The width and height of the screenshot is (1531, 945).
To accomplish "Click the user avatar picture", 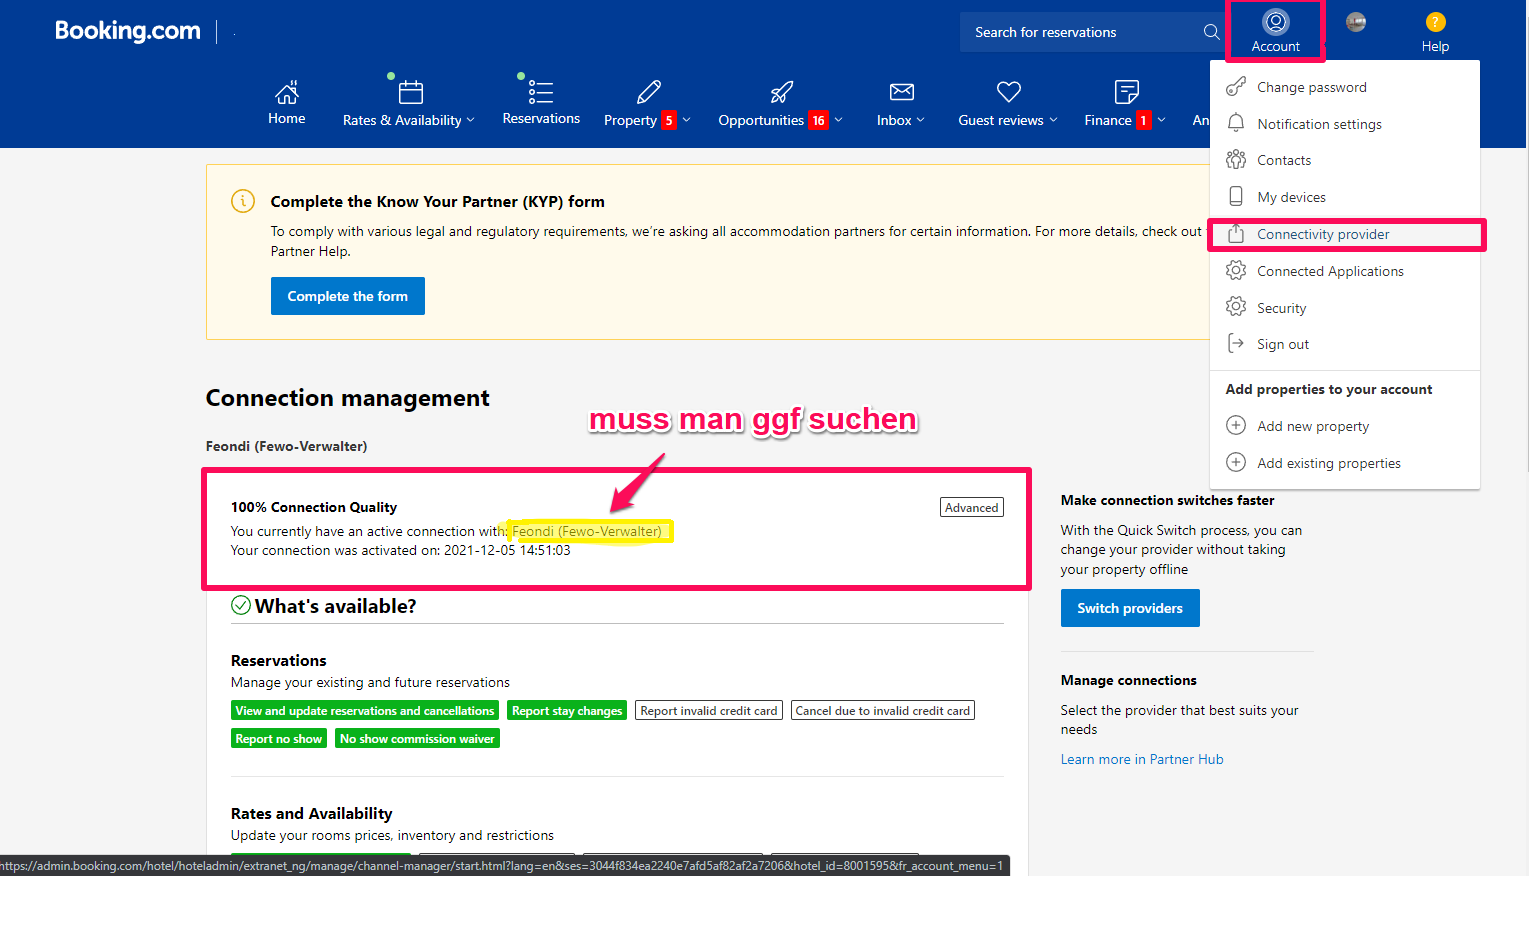I will (1356, 22).
